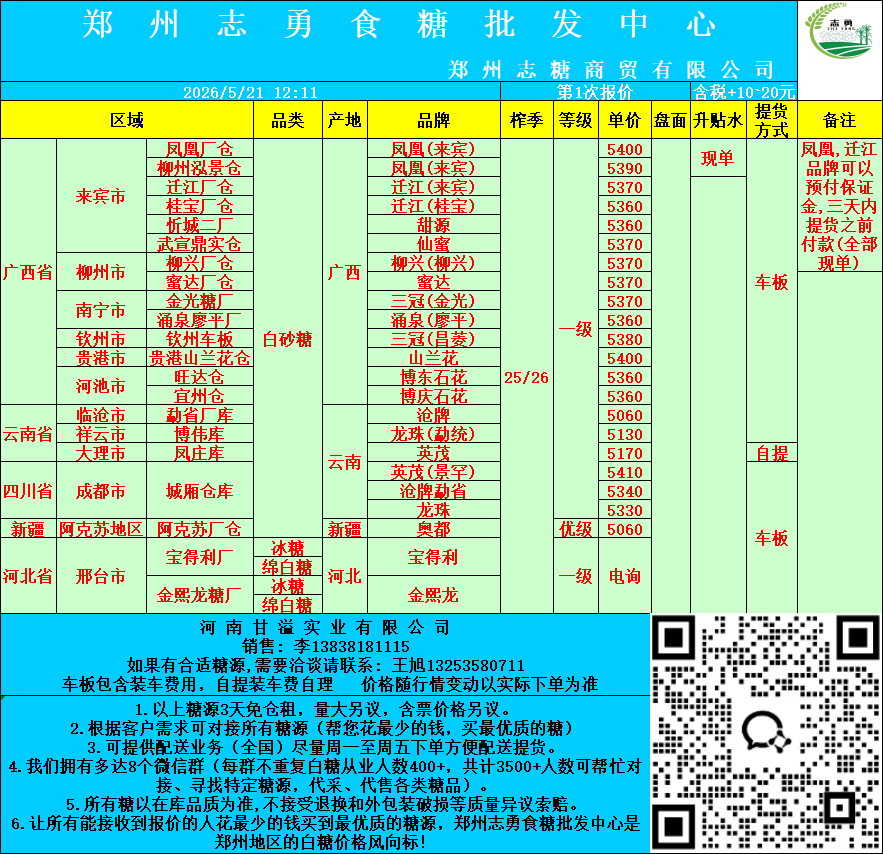Select the brand cell 甜源
This screenshot has height=854, width=883.
coord(434,225)
